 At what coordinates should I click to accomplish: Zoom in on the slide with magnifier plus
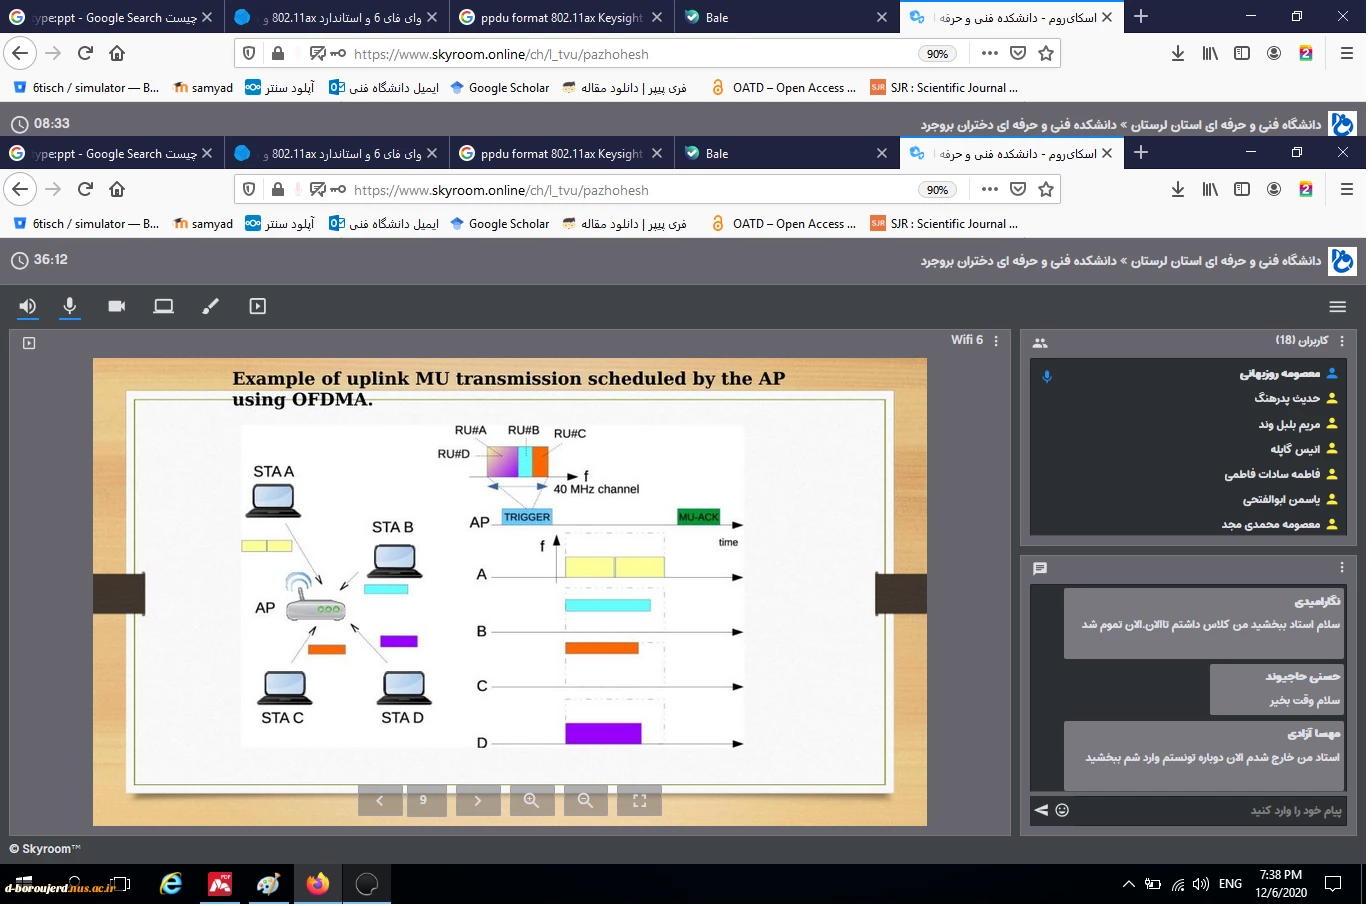(532, 801)
